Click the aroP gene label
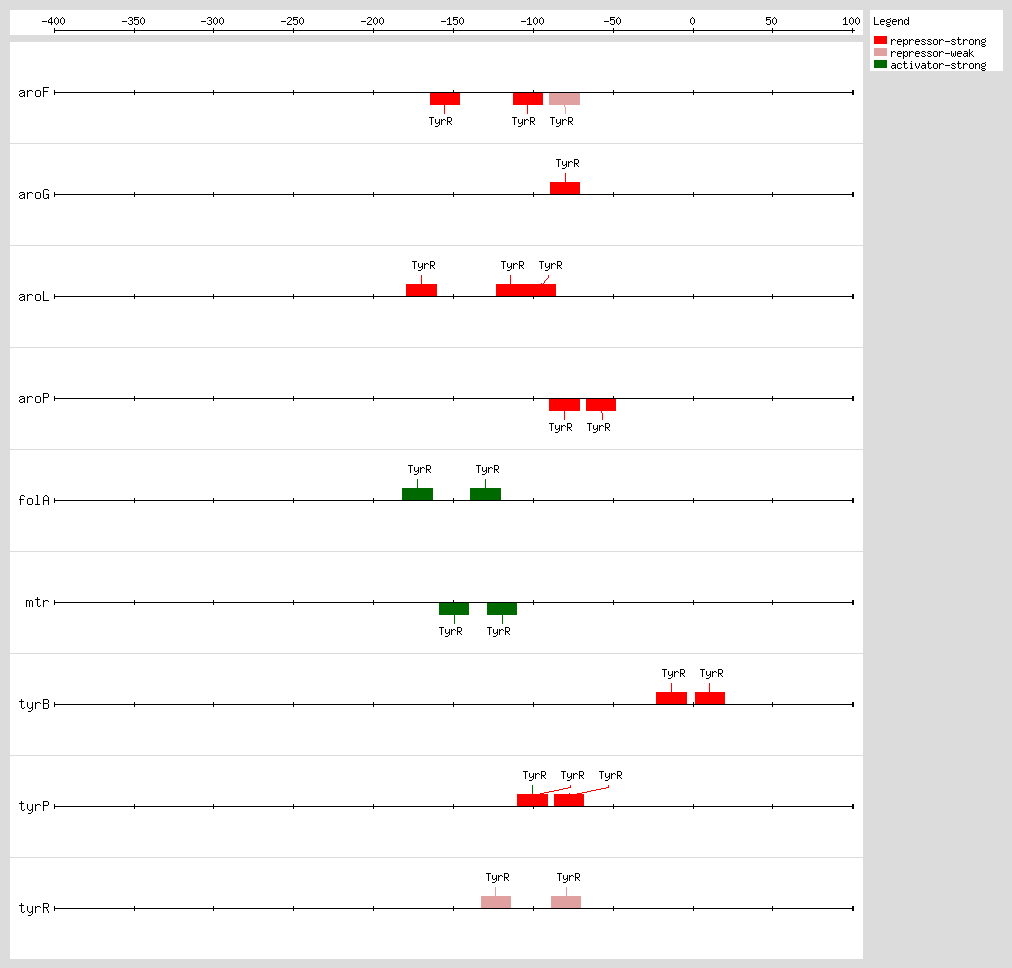Image resolution: width=1012 pixels, height=968 pixels. pyautogui.click(x=34, y=399)
